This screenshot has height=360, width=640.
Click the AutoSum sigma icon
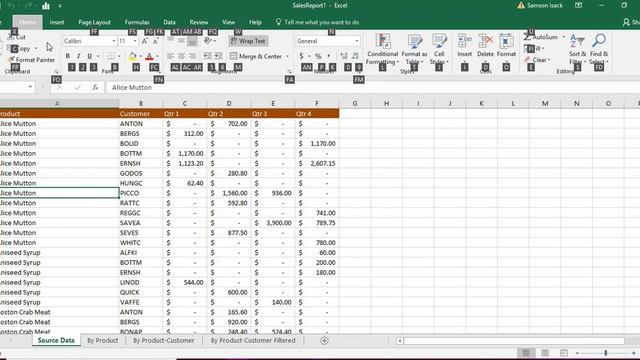click(x=527, y=37)
